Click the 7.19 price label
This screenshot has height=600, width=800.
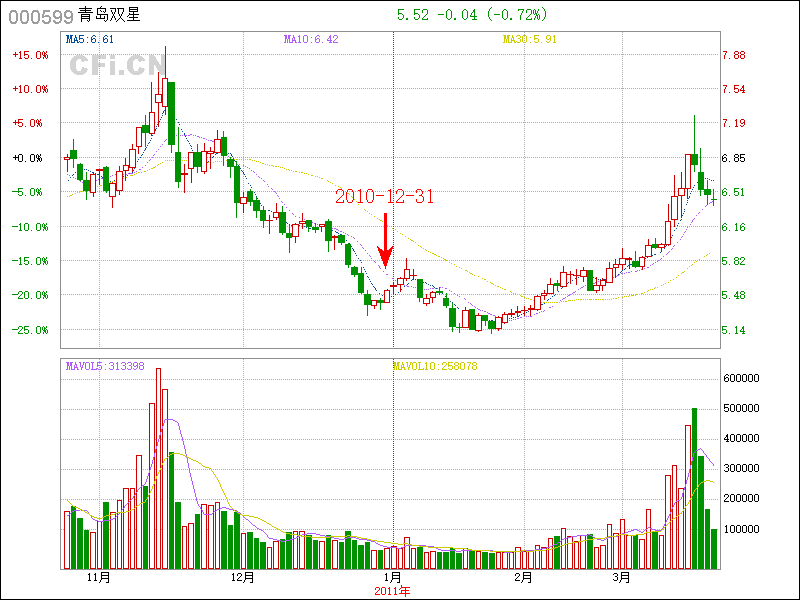(x=734, y=123)
